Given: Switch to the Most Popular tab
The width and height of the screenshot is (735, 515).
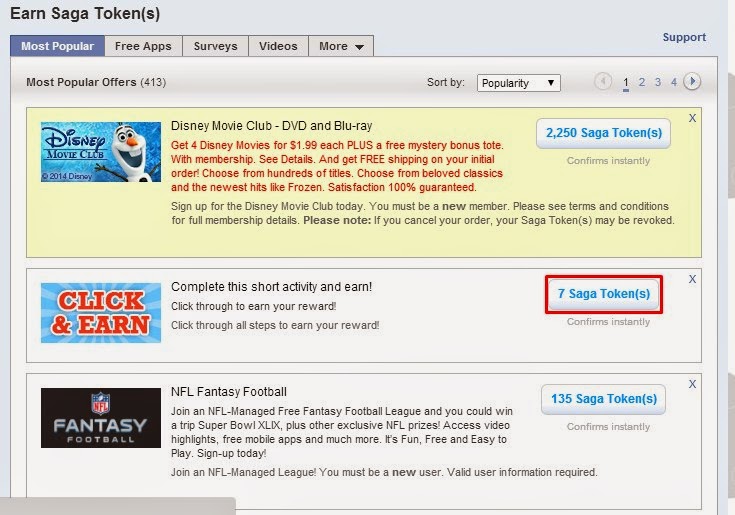Looking at the screenshot, I should (x=57, y=46).
